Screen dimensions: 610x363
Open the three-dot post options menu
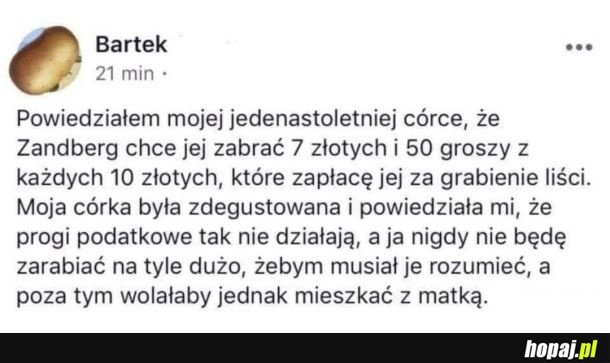coord(579,47)
